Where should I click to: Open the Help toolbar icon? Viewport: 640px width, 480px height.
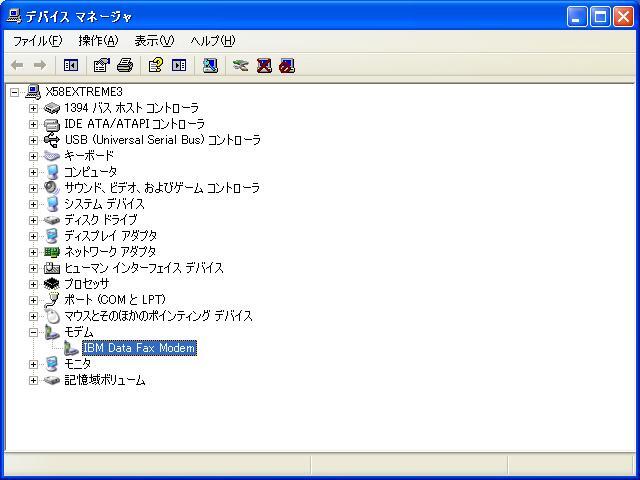click(x=156, y=65)
